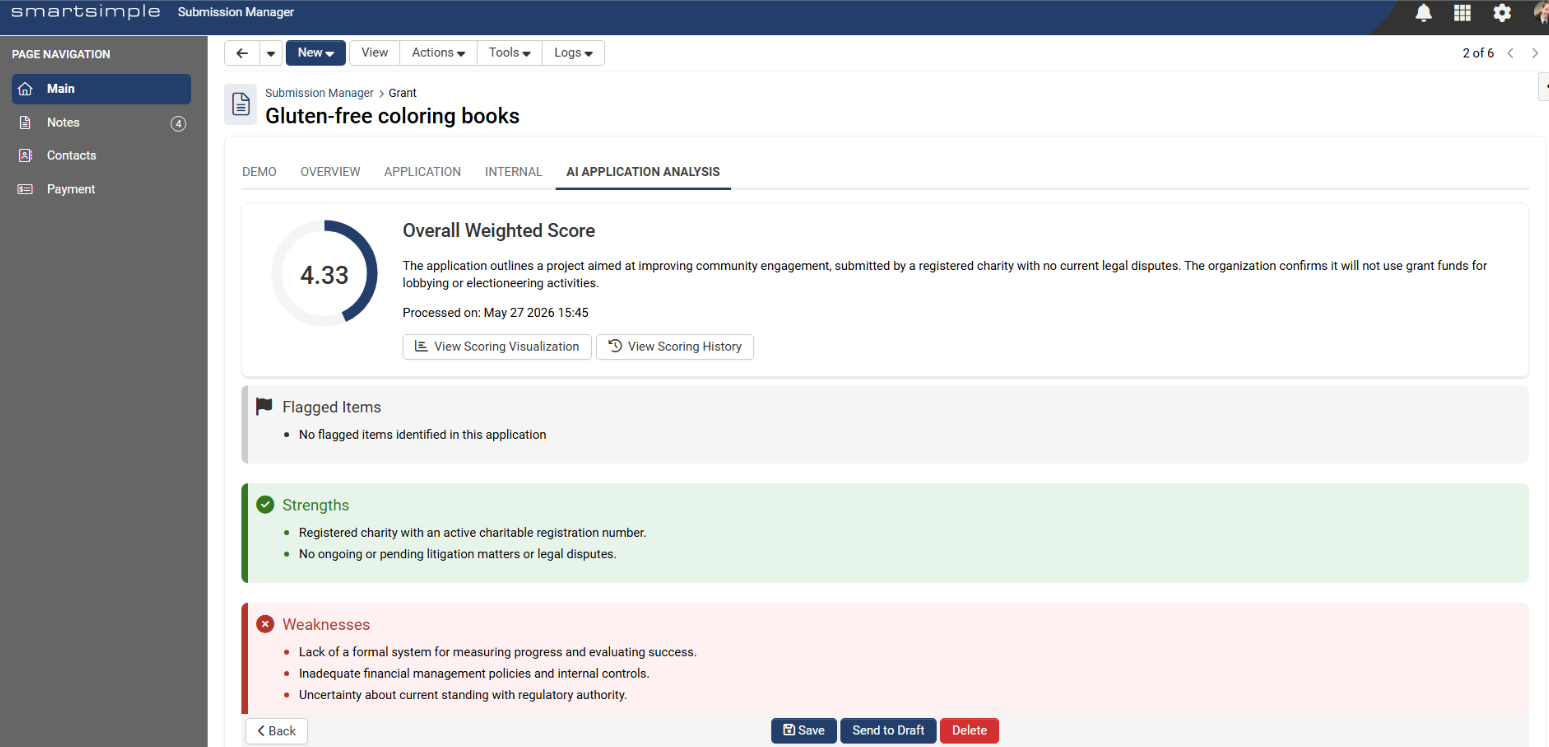Open the notifications bell

click(x=1423, y=13)
